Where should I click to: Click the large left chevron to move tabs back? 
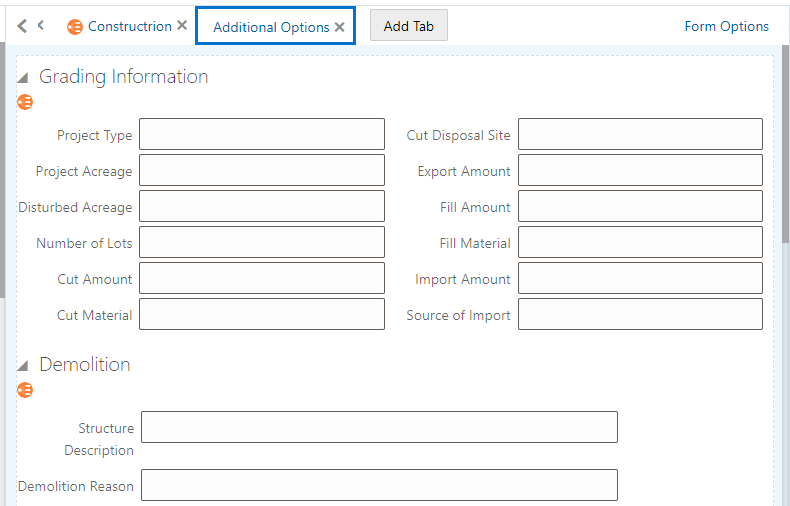(22, 26)
